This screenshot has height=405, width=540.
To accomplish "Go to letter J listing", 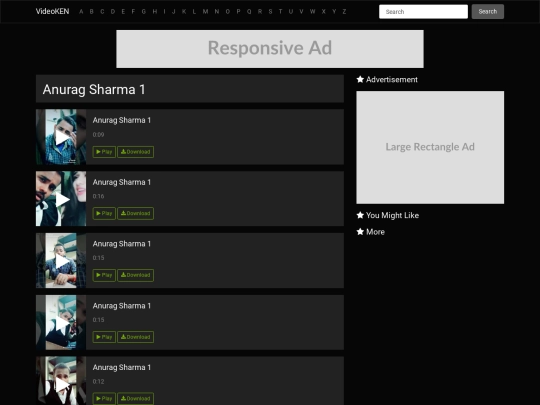I will pyautogui.click(x=174, y=12).
